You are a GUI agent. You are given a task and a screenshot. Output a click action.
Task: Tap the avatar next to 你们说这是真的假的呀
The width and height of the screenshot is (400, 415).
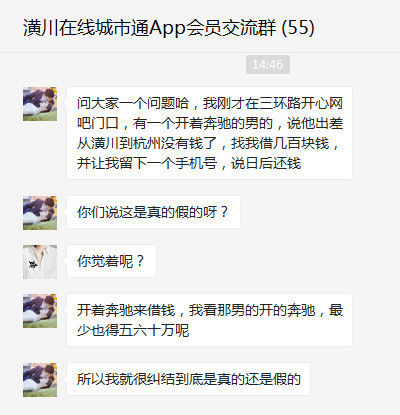coord(40,213)
